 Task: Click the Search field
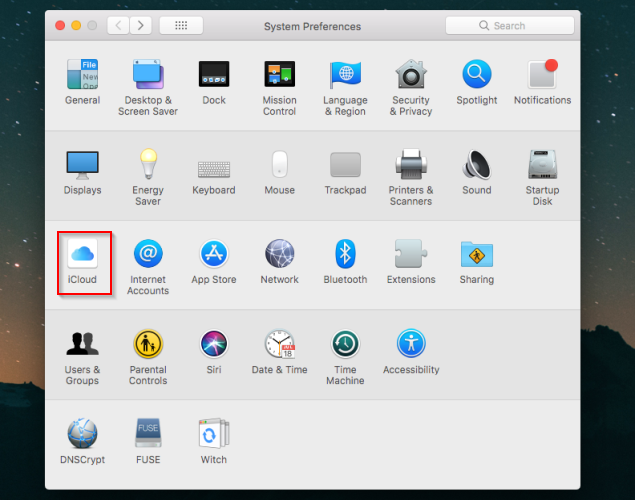click(510, 25)
